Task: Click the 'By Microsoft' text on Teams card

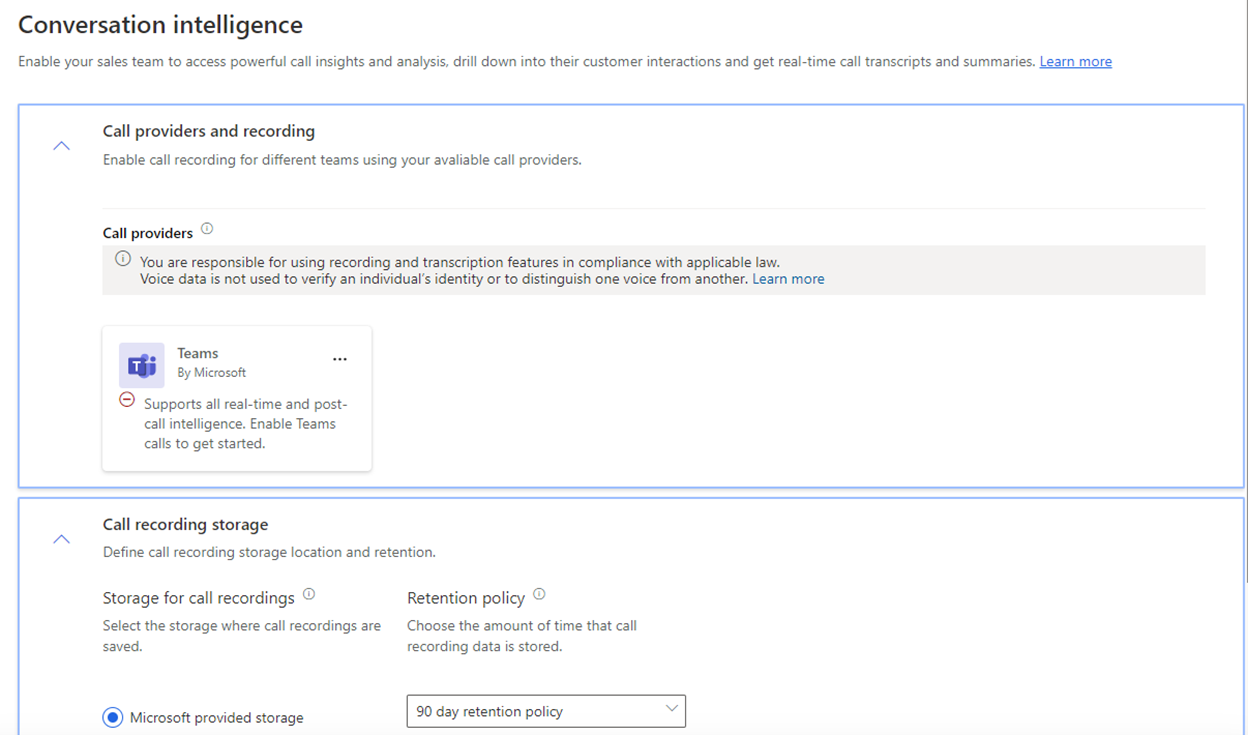Action: (x=212, y=372)
